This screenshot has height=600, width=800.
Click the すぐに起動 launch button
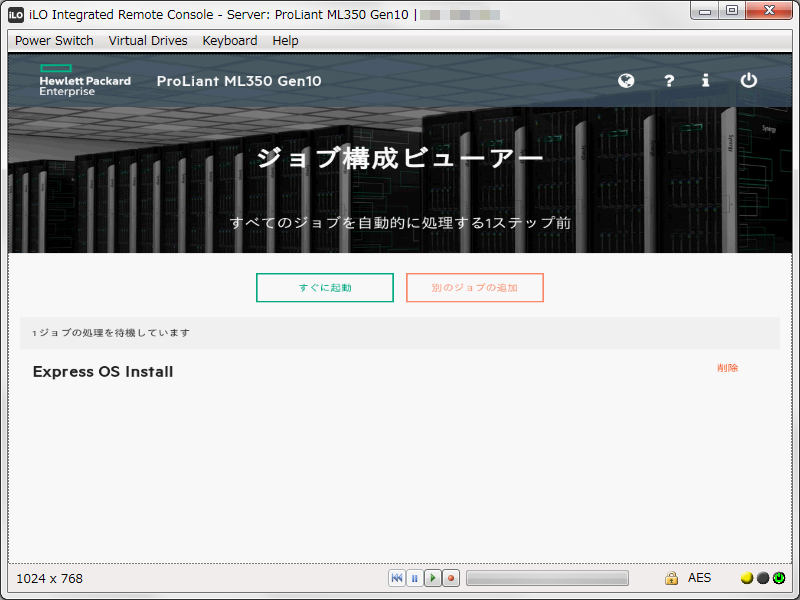click(x=324, y=287)
